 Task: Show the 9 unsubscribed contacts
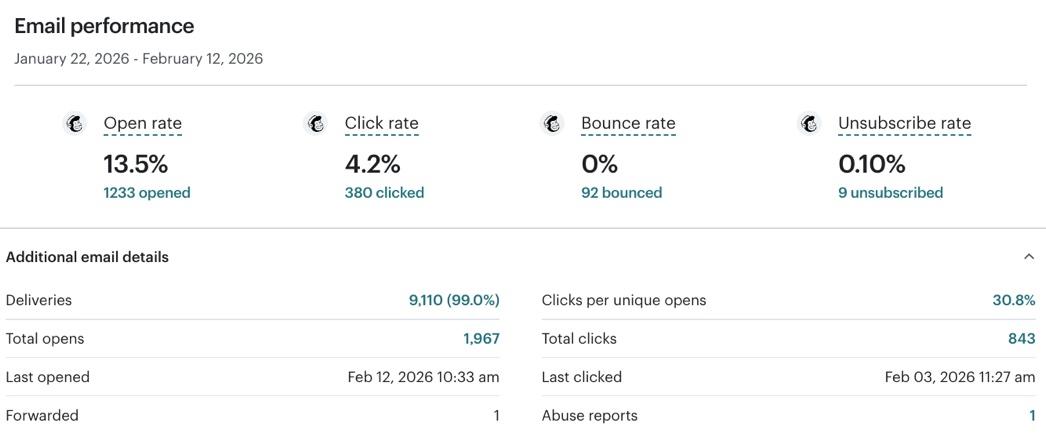coord(890,193)
